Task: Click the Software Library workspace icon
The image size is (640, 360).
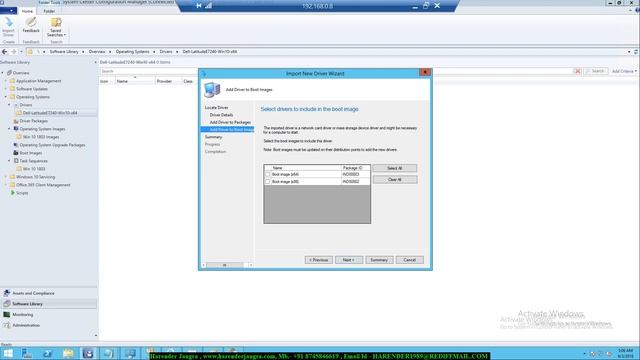Action: (7, 304)
